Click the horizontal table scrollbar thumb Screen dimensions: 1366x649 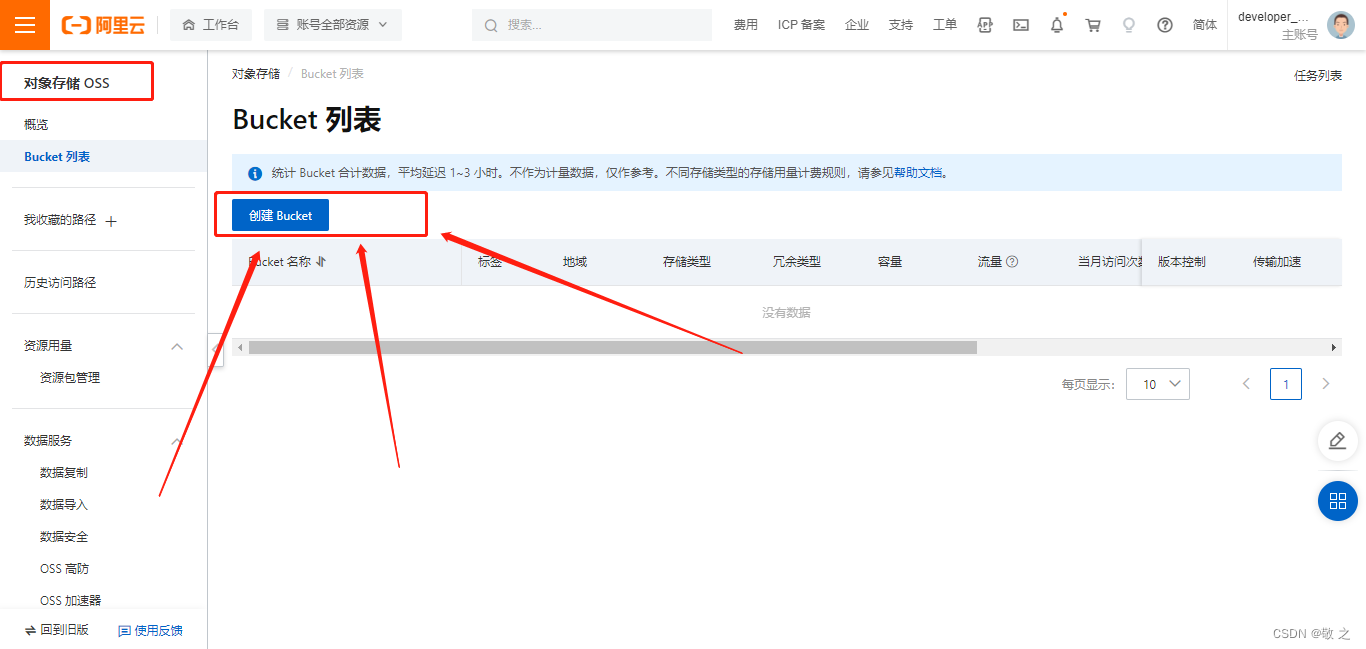tap(613, 347)
